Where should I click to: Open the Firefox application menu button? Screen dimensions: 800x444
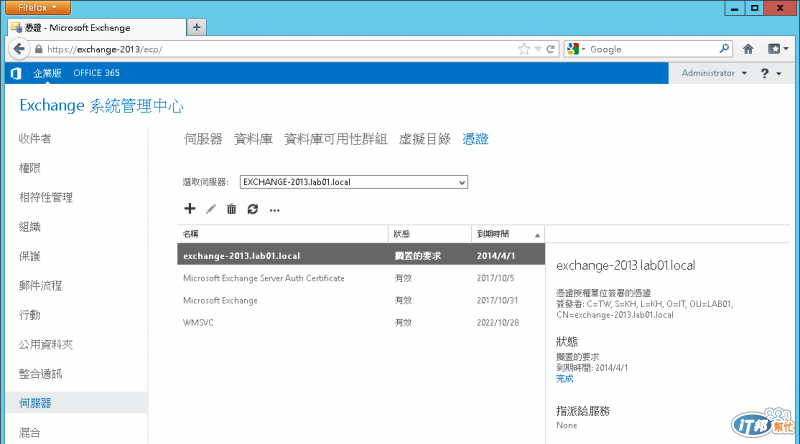pos(38,7)
